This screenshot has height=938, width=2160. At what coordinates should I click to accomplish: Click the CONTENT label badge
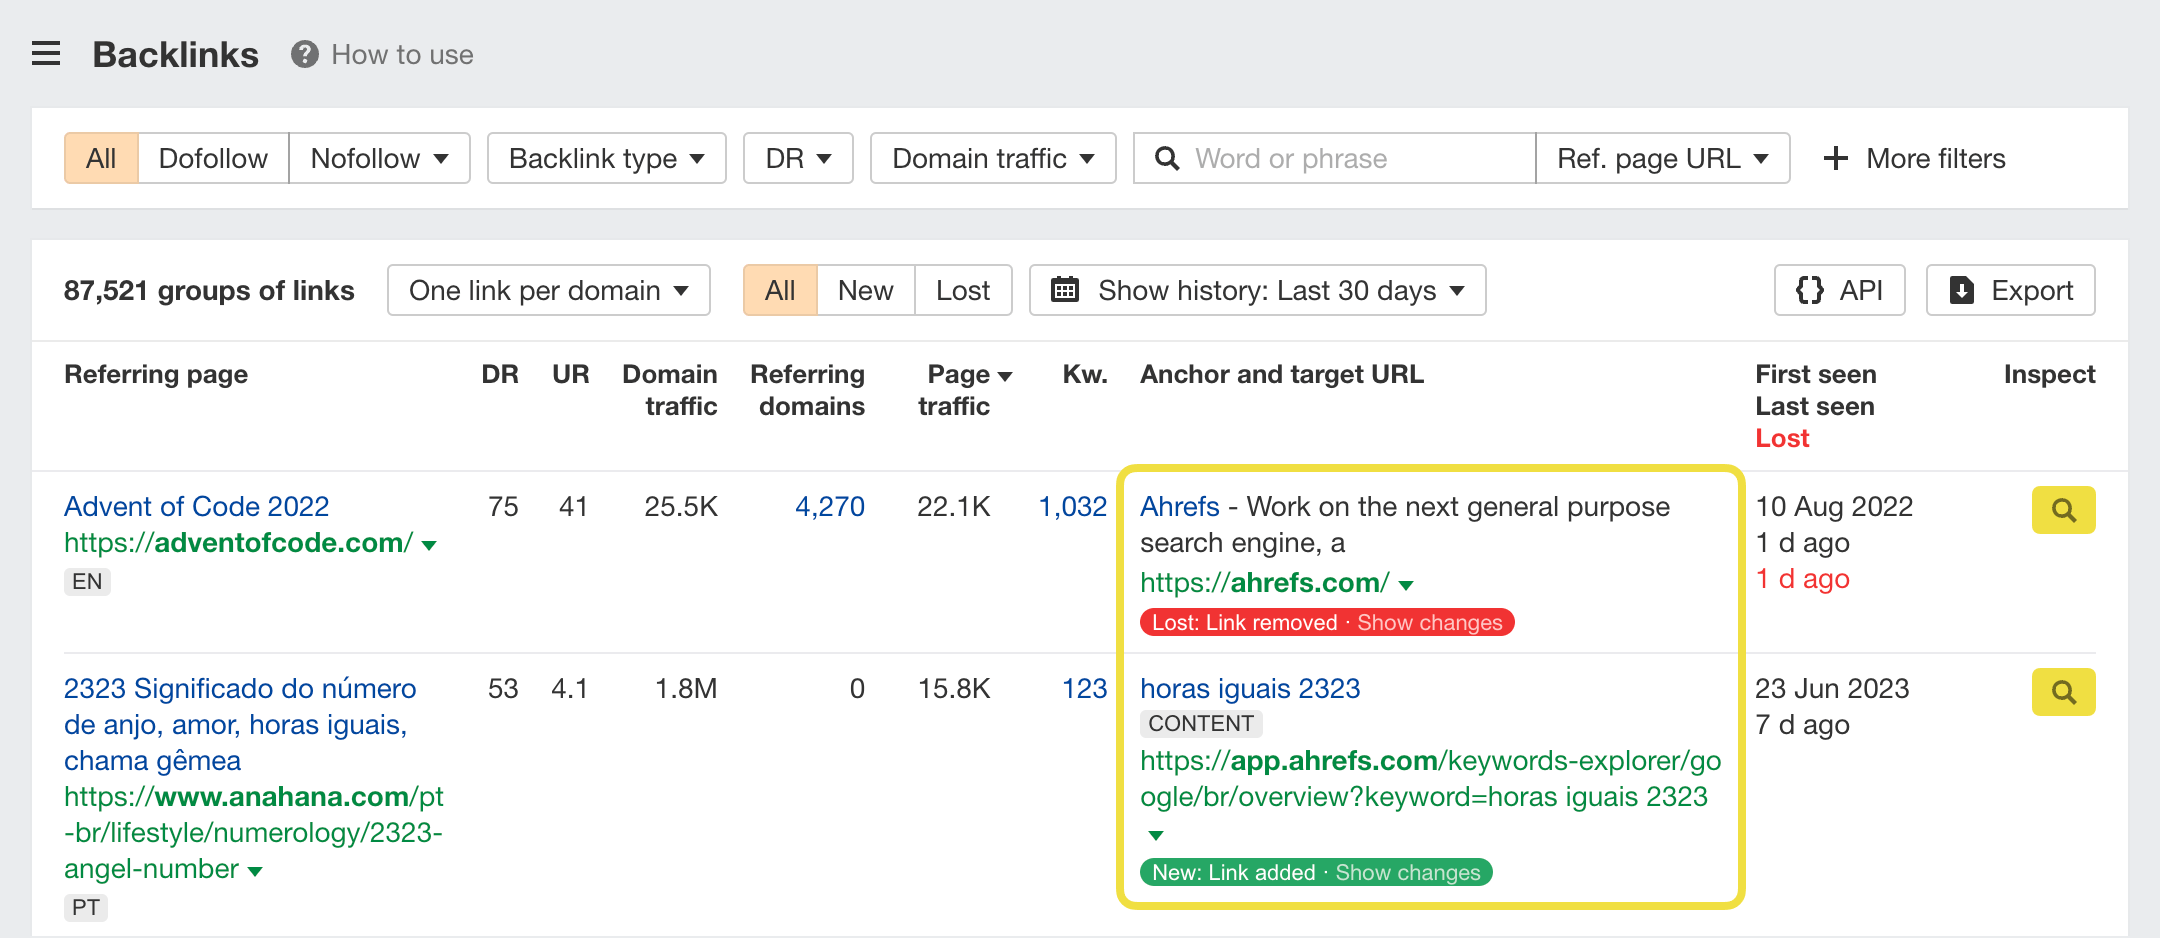(x=1201, y=723)
